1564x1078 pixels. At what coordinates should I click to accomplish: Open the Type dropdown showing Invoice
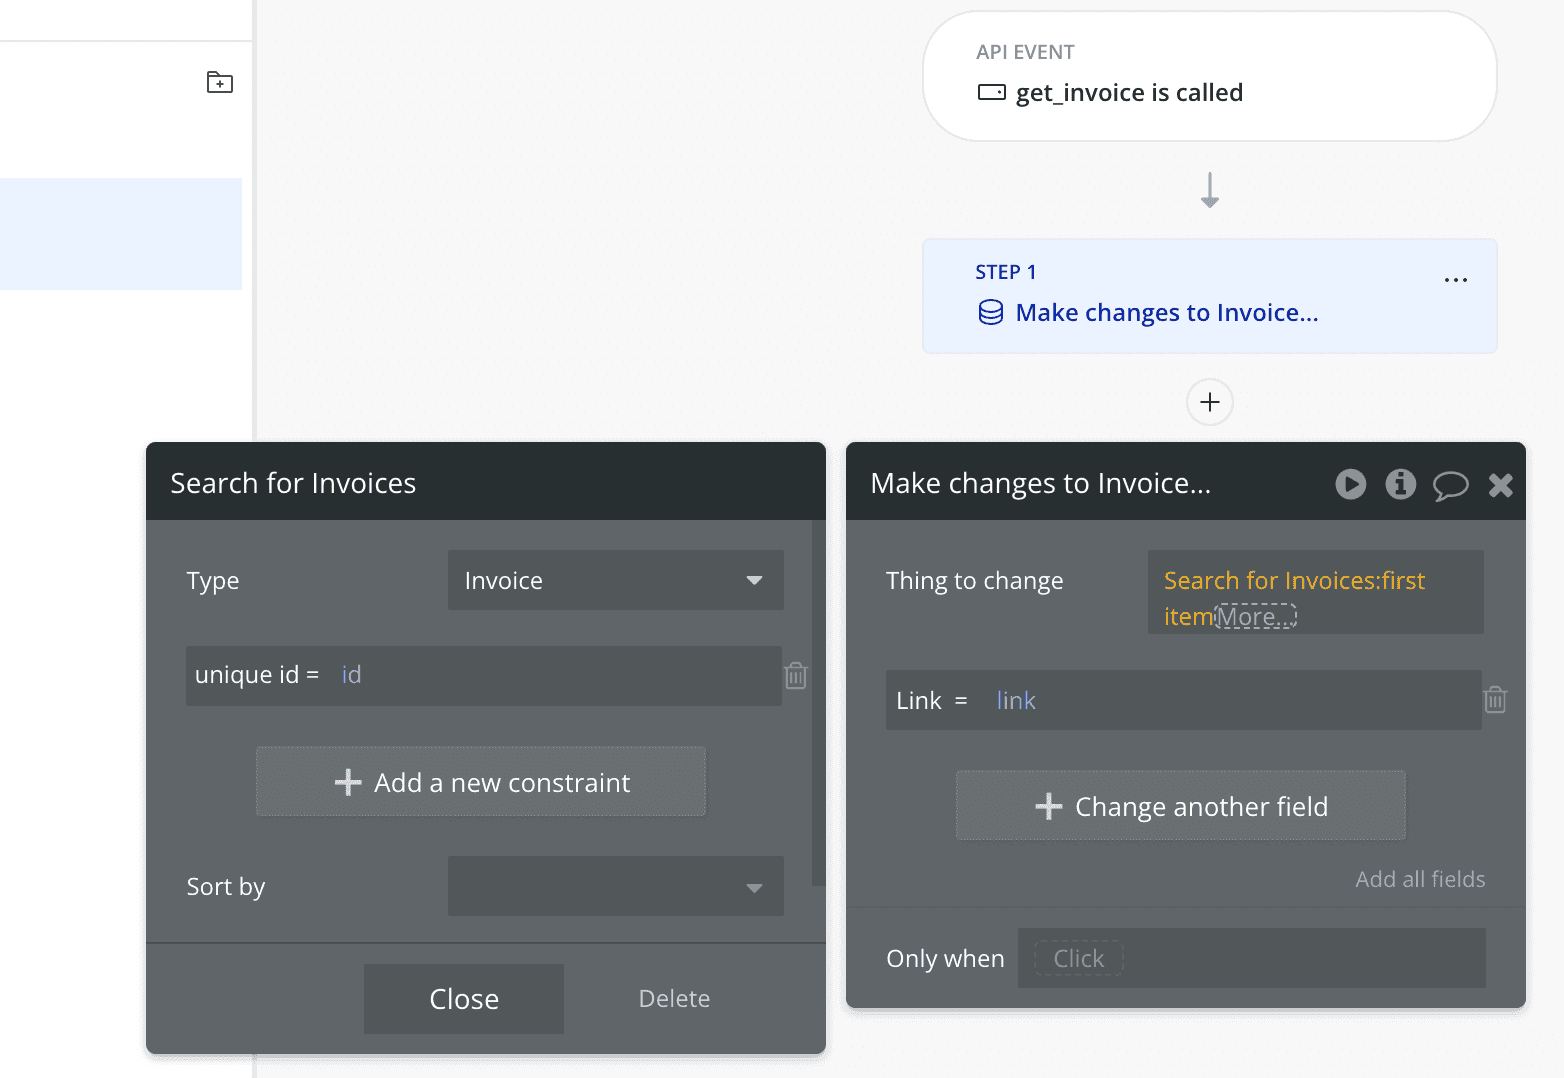[615, 580]
